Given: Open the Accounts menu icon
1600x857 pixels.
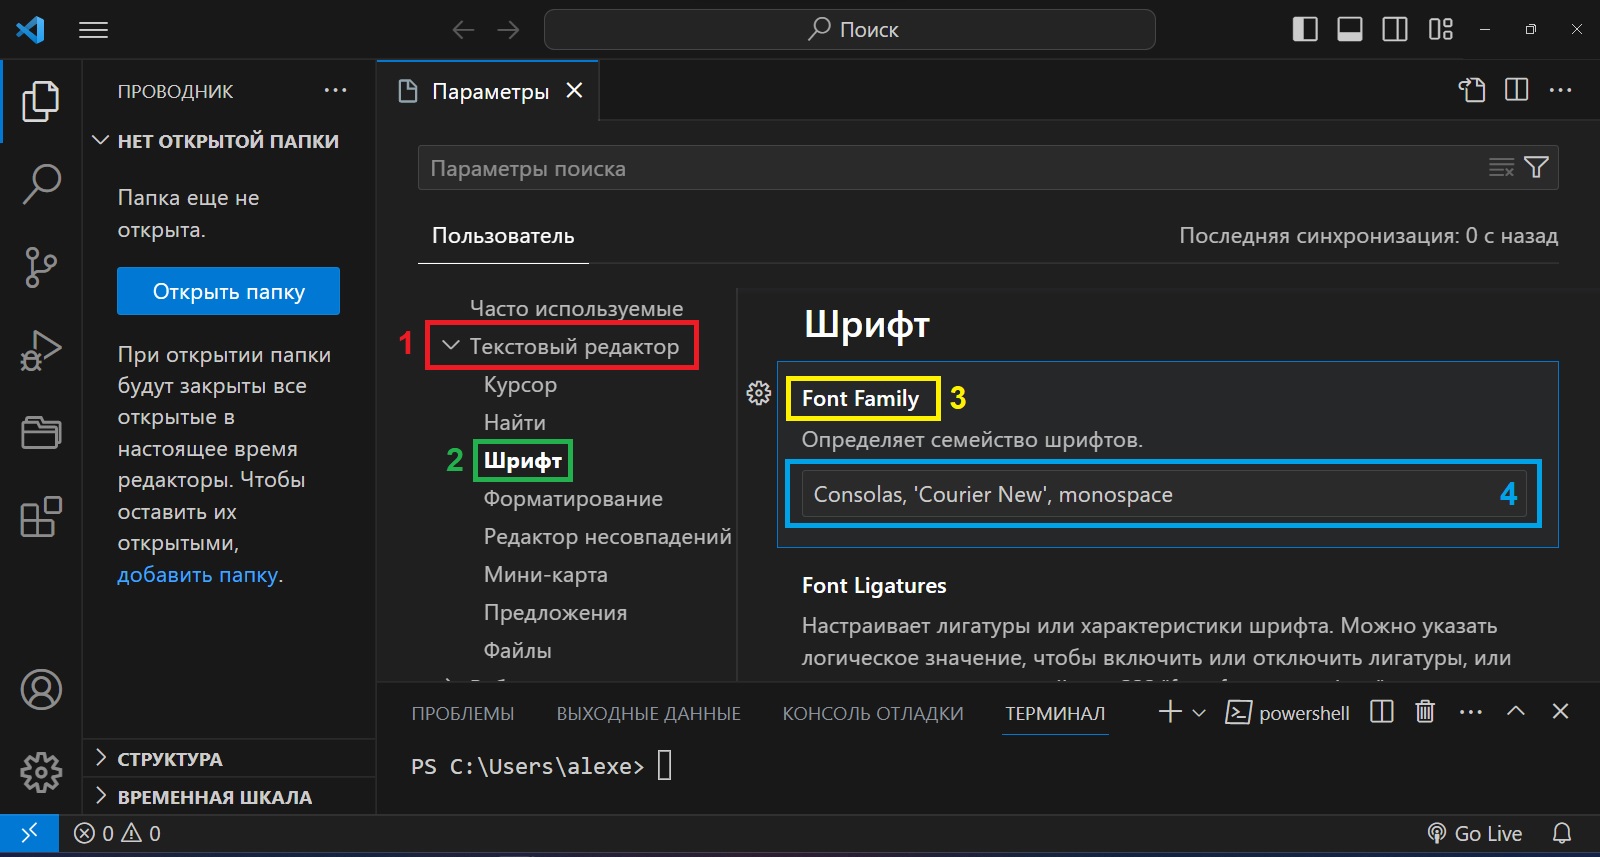Looking at the screenshot, I should [41, 690].
